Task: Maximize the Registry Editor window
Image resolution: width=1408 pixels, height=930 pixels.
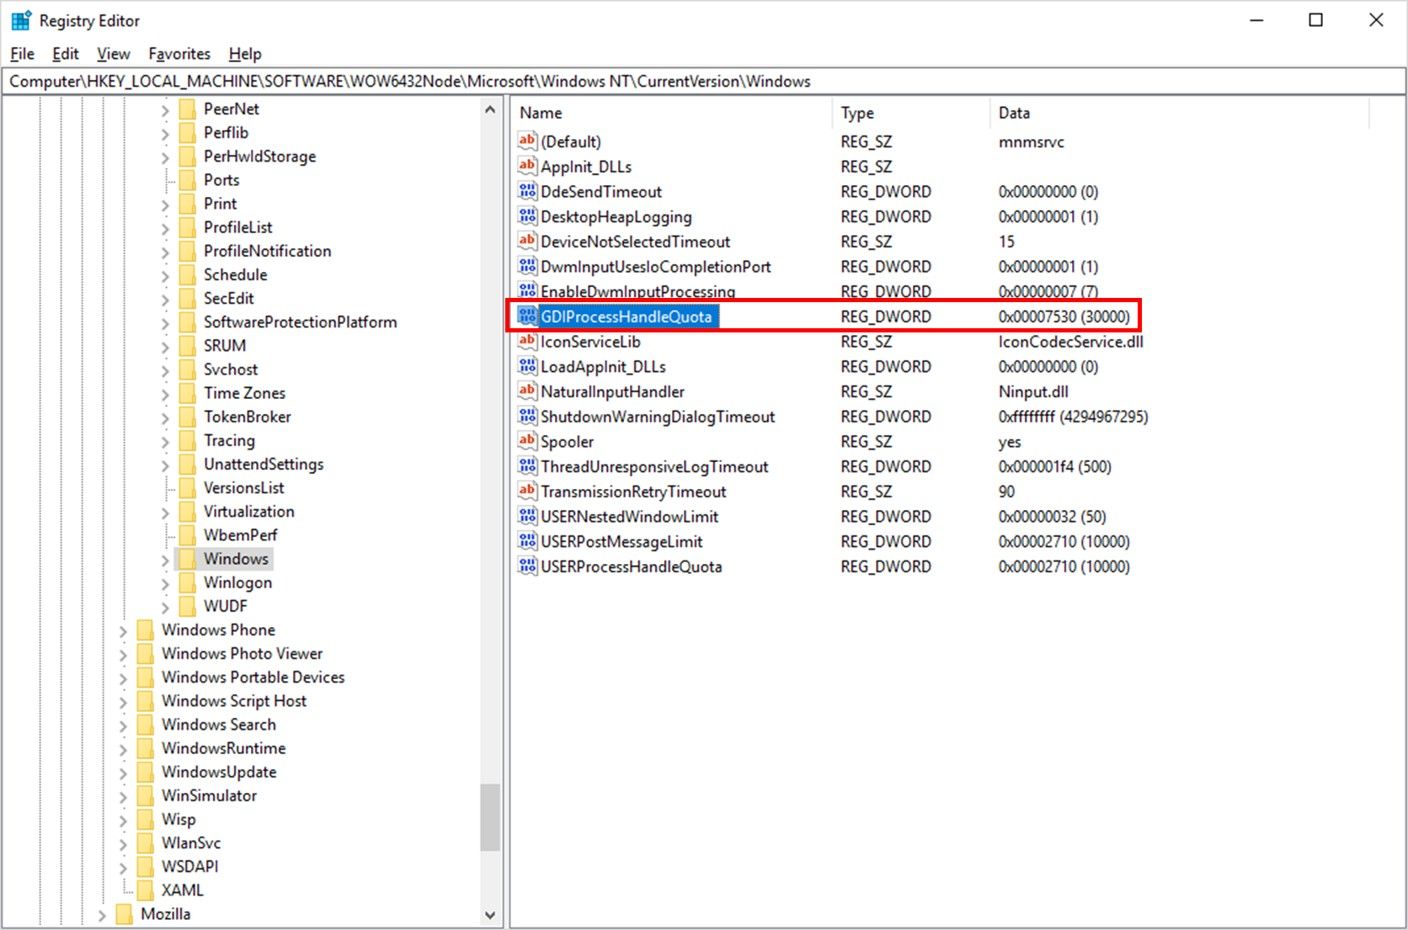Action: (1316, 20)
